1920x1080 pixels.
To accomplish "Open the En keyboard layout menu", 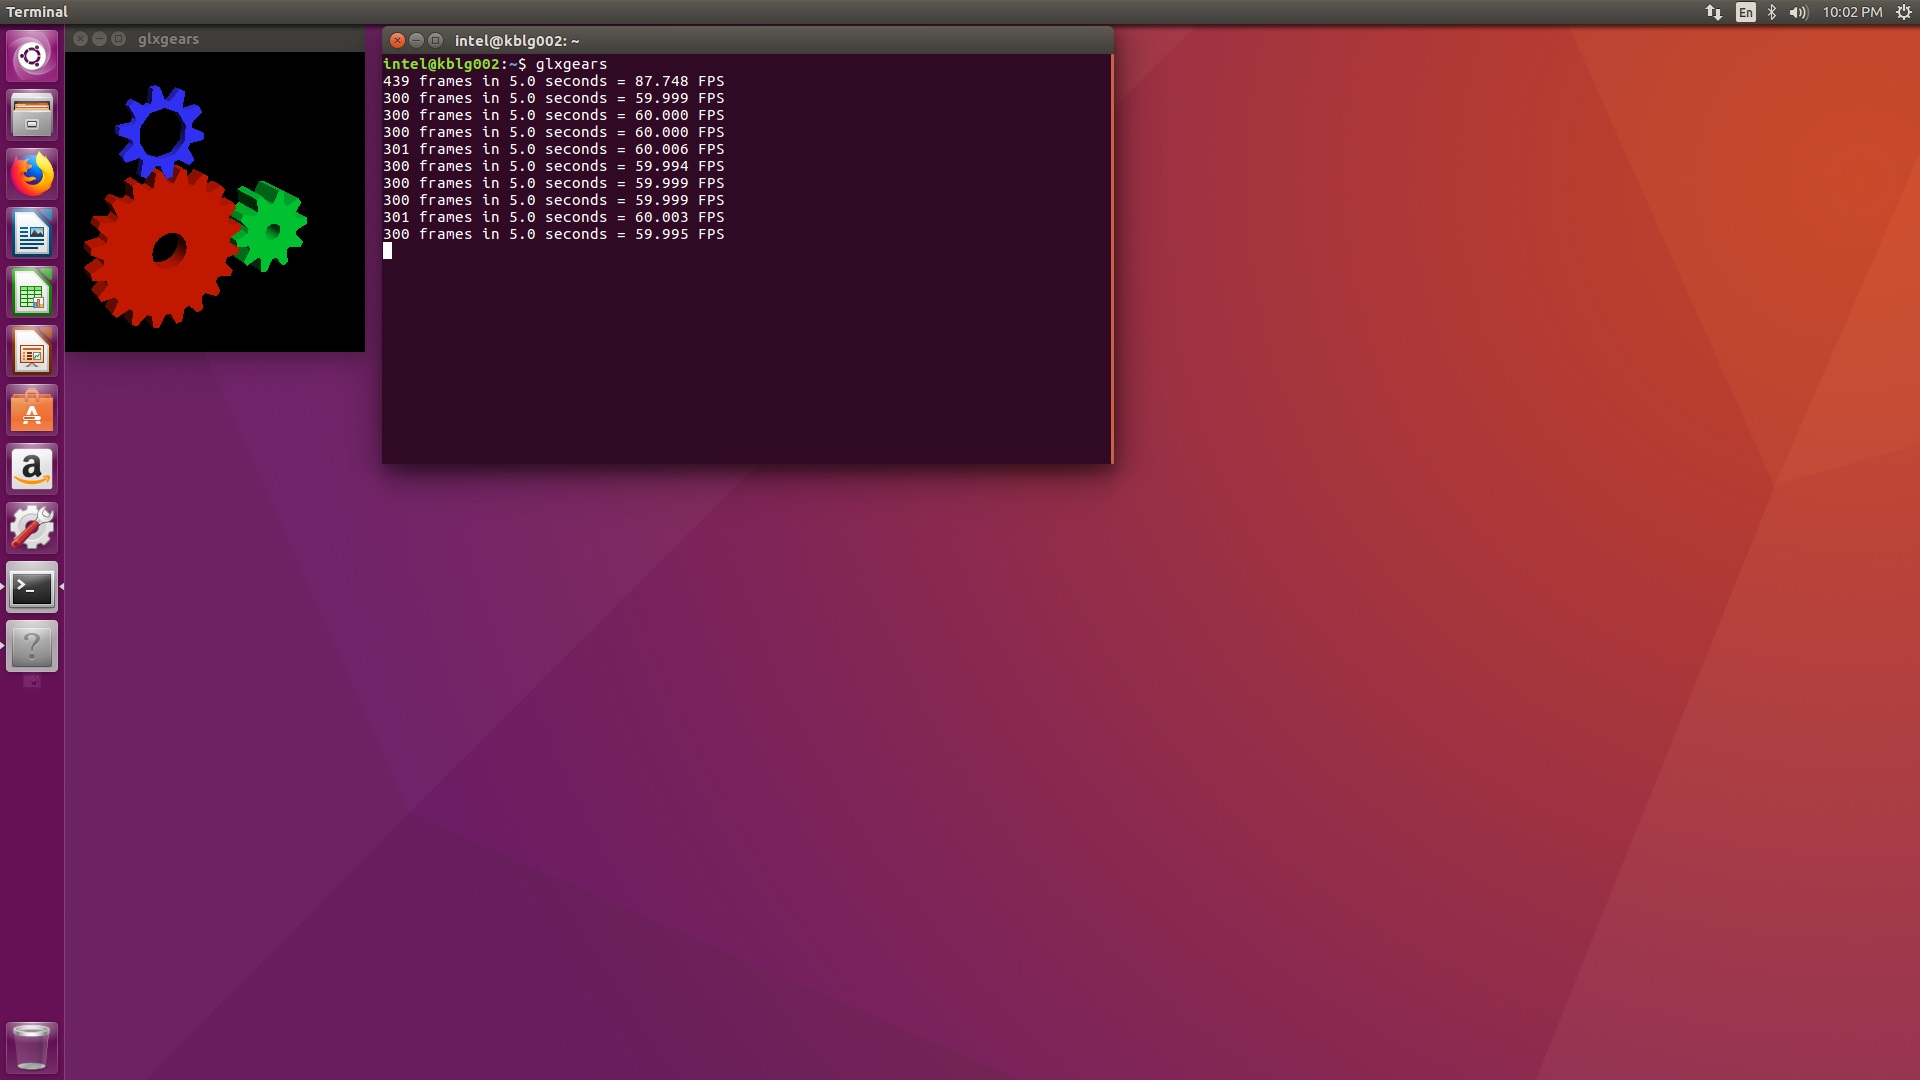I will pos(1746,12).
